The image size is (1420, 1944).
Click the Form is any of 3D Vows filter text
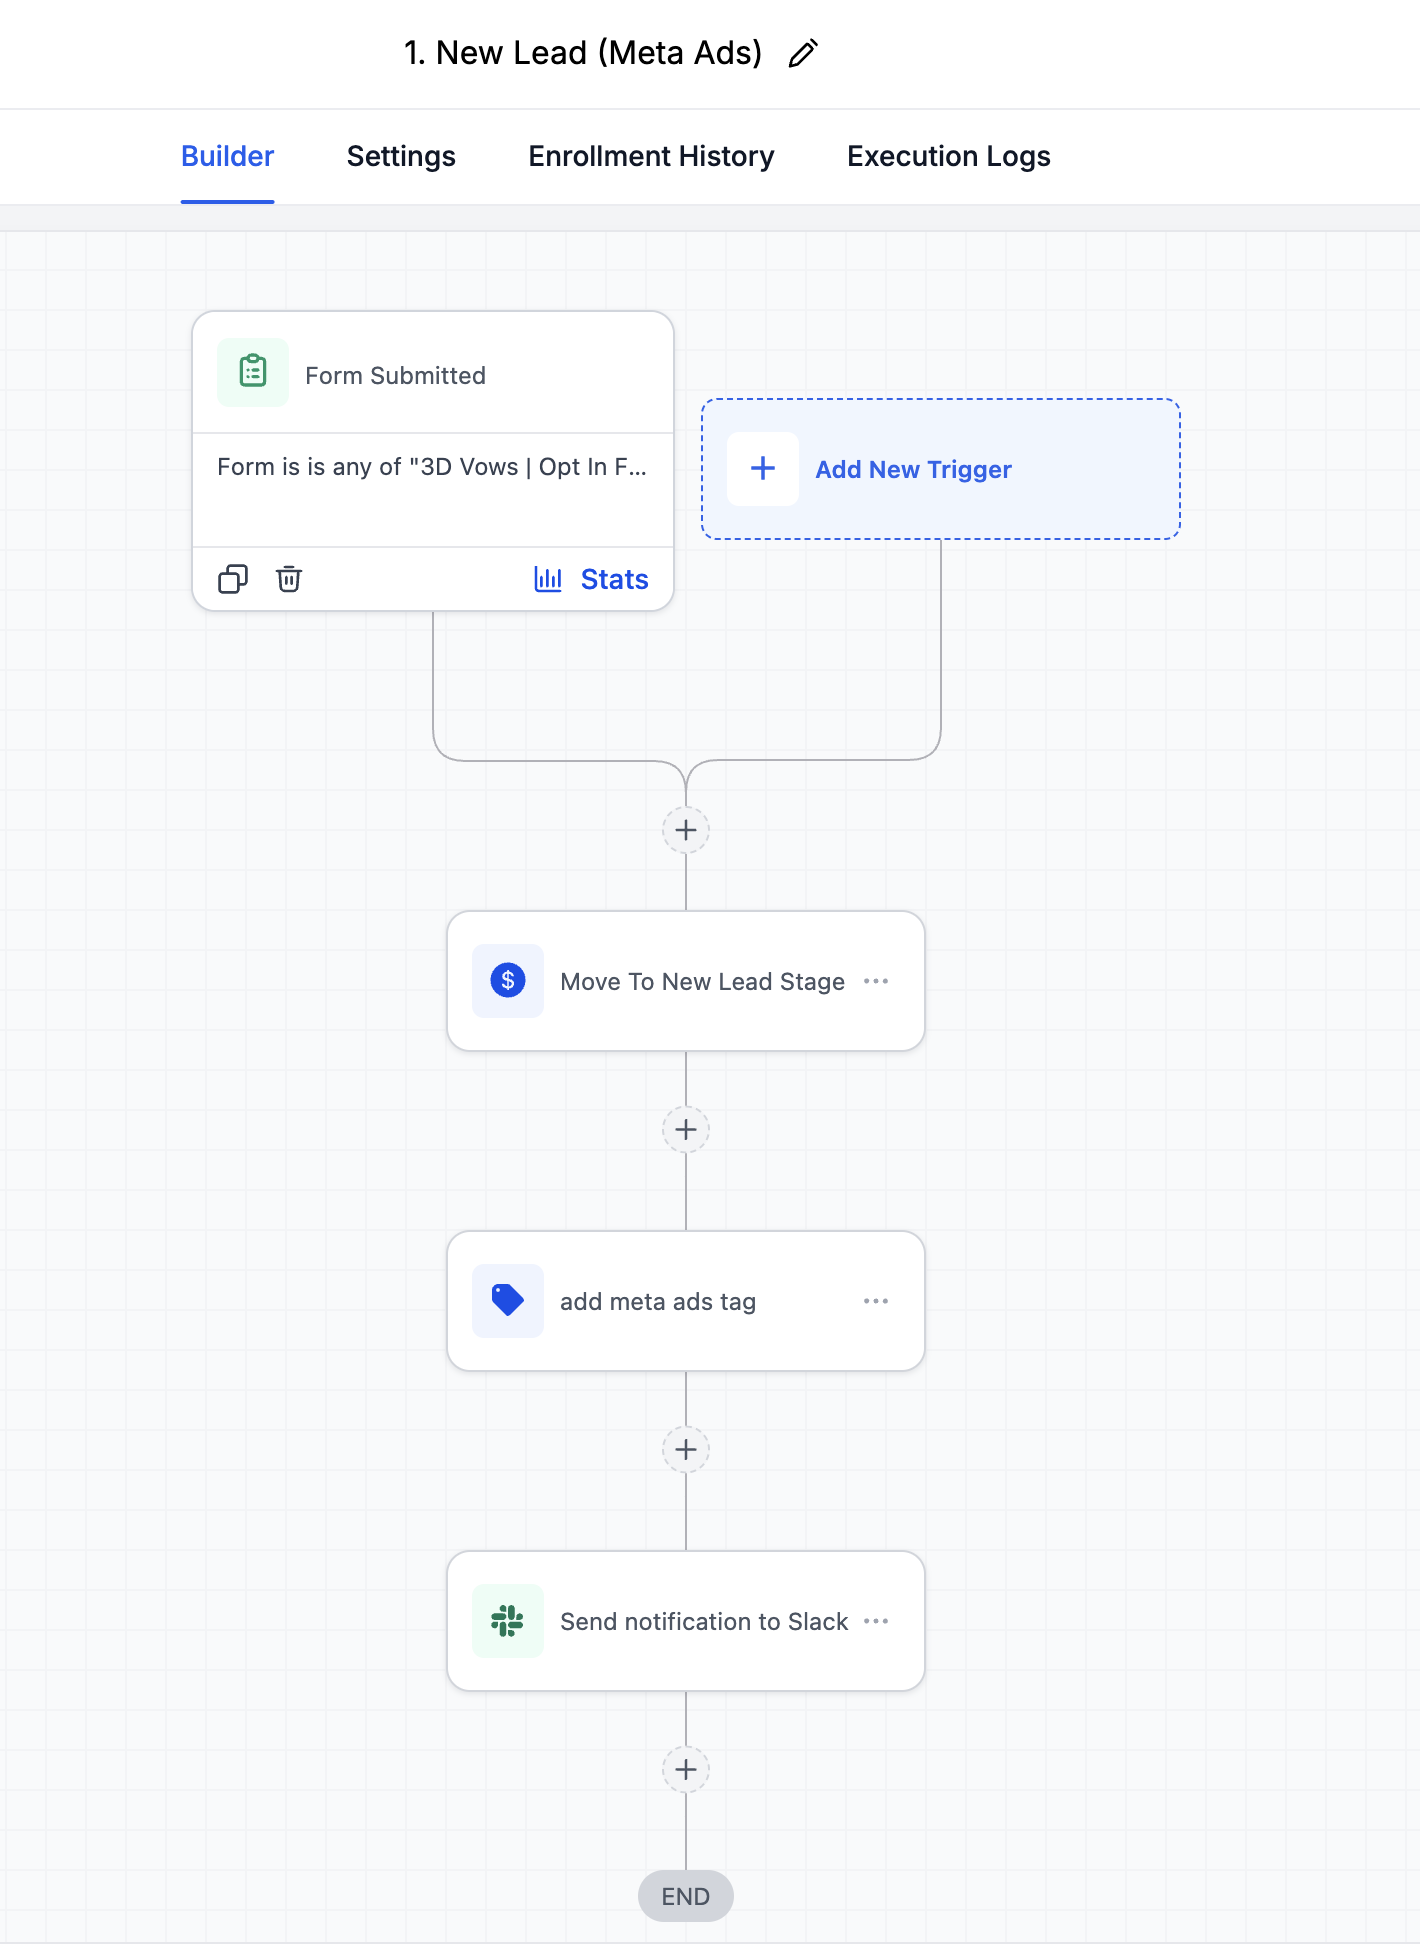[x=432, y=467]
